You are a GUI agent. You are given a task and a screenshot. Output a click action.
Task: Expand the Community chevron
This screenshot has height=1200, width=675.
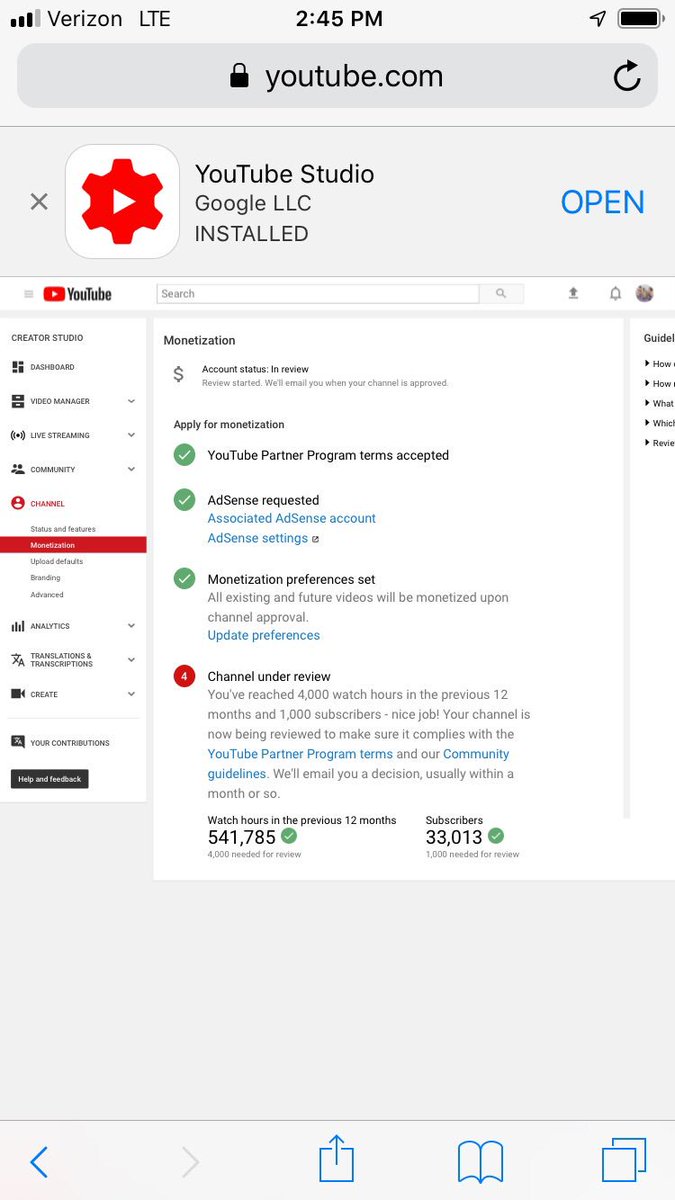[131, 469]
